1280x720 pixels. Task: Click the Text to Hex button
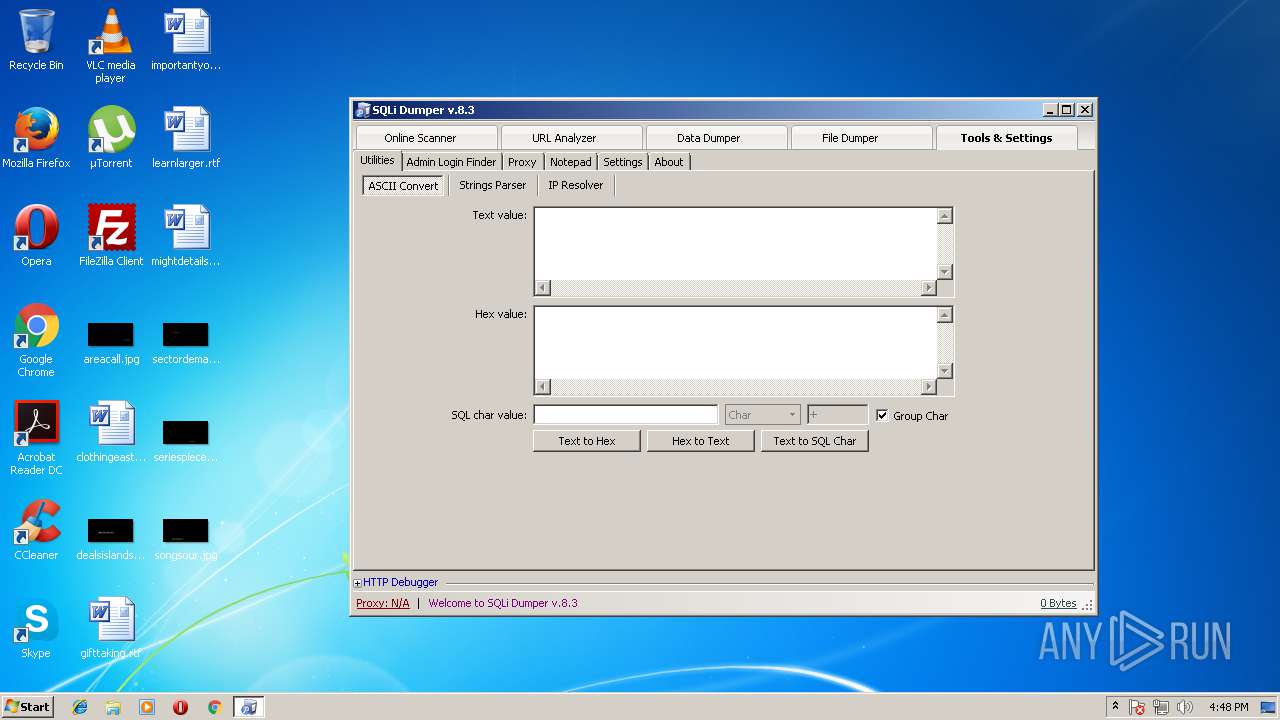coord(587,441)
